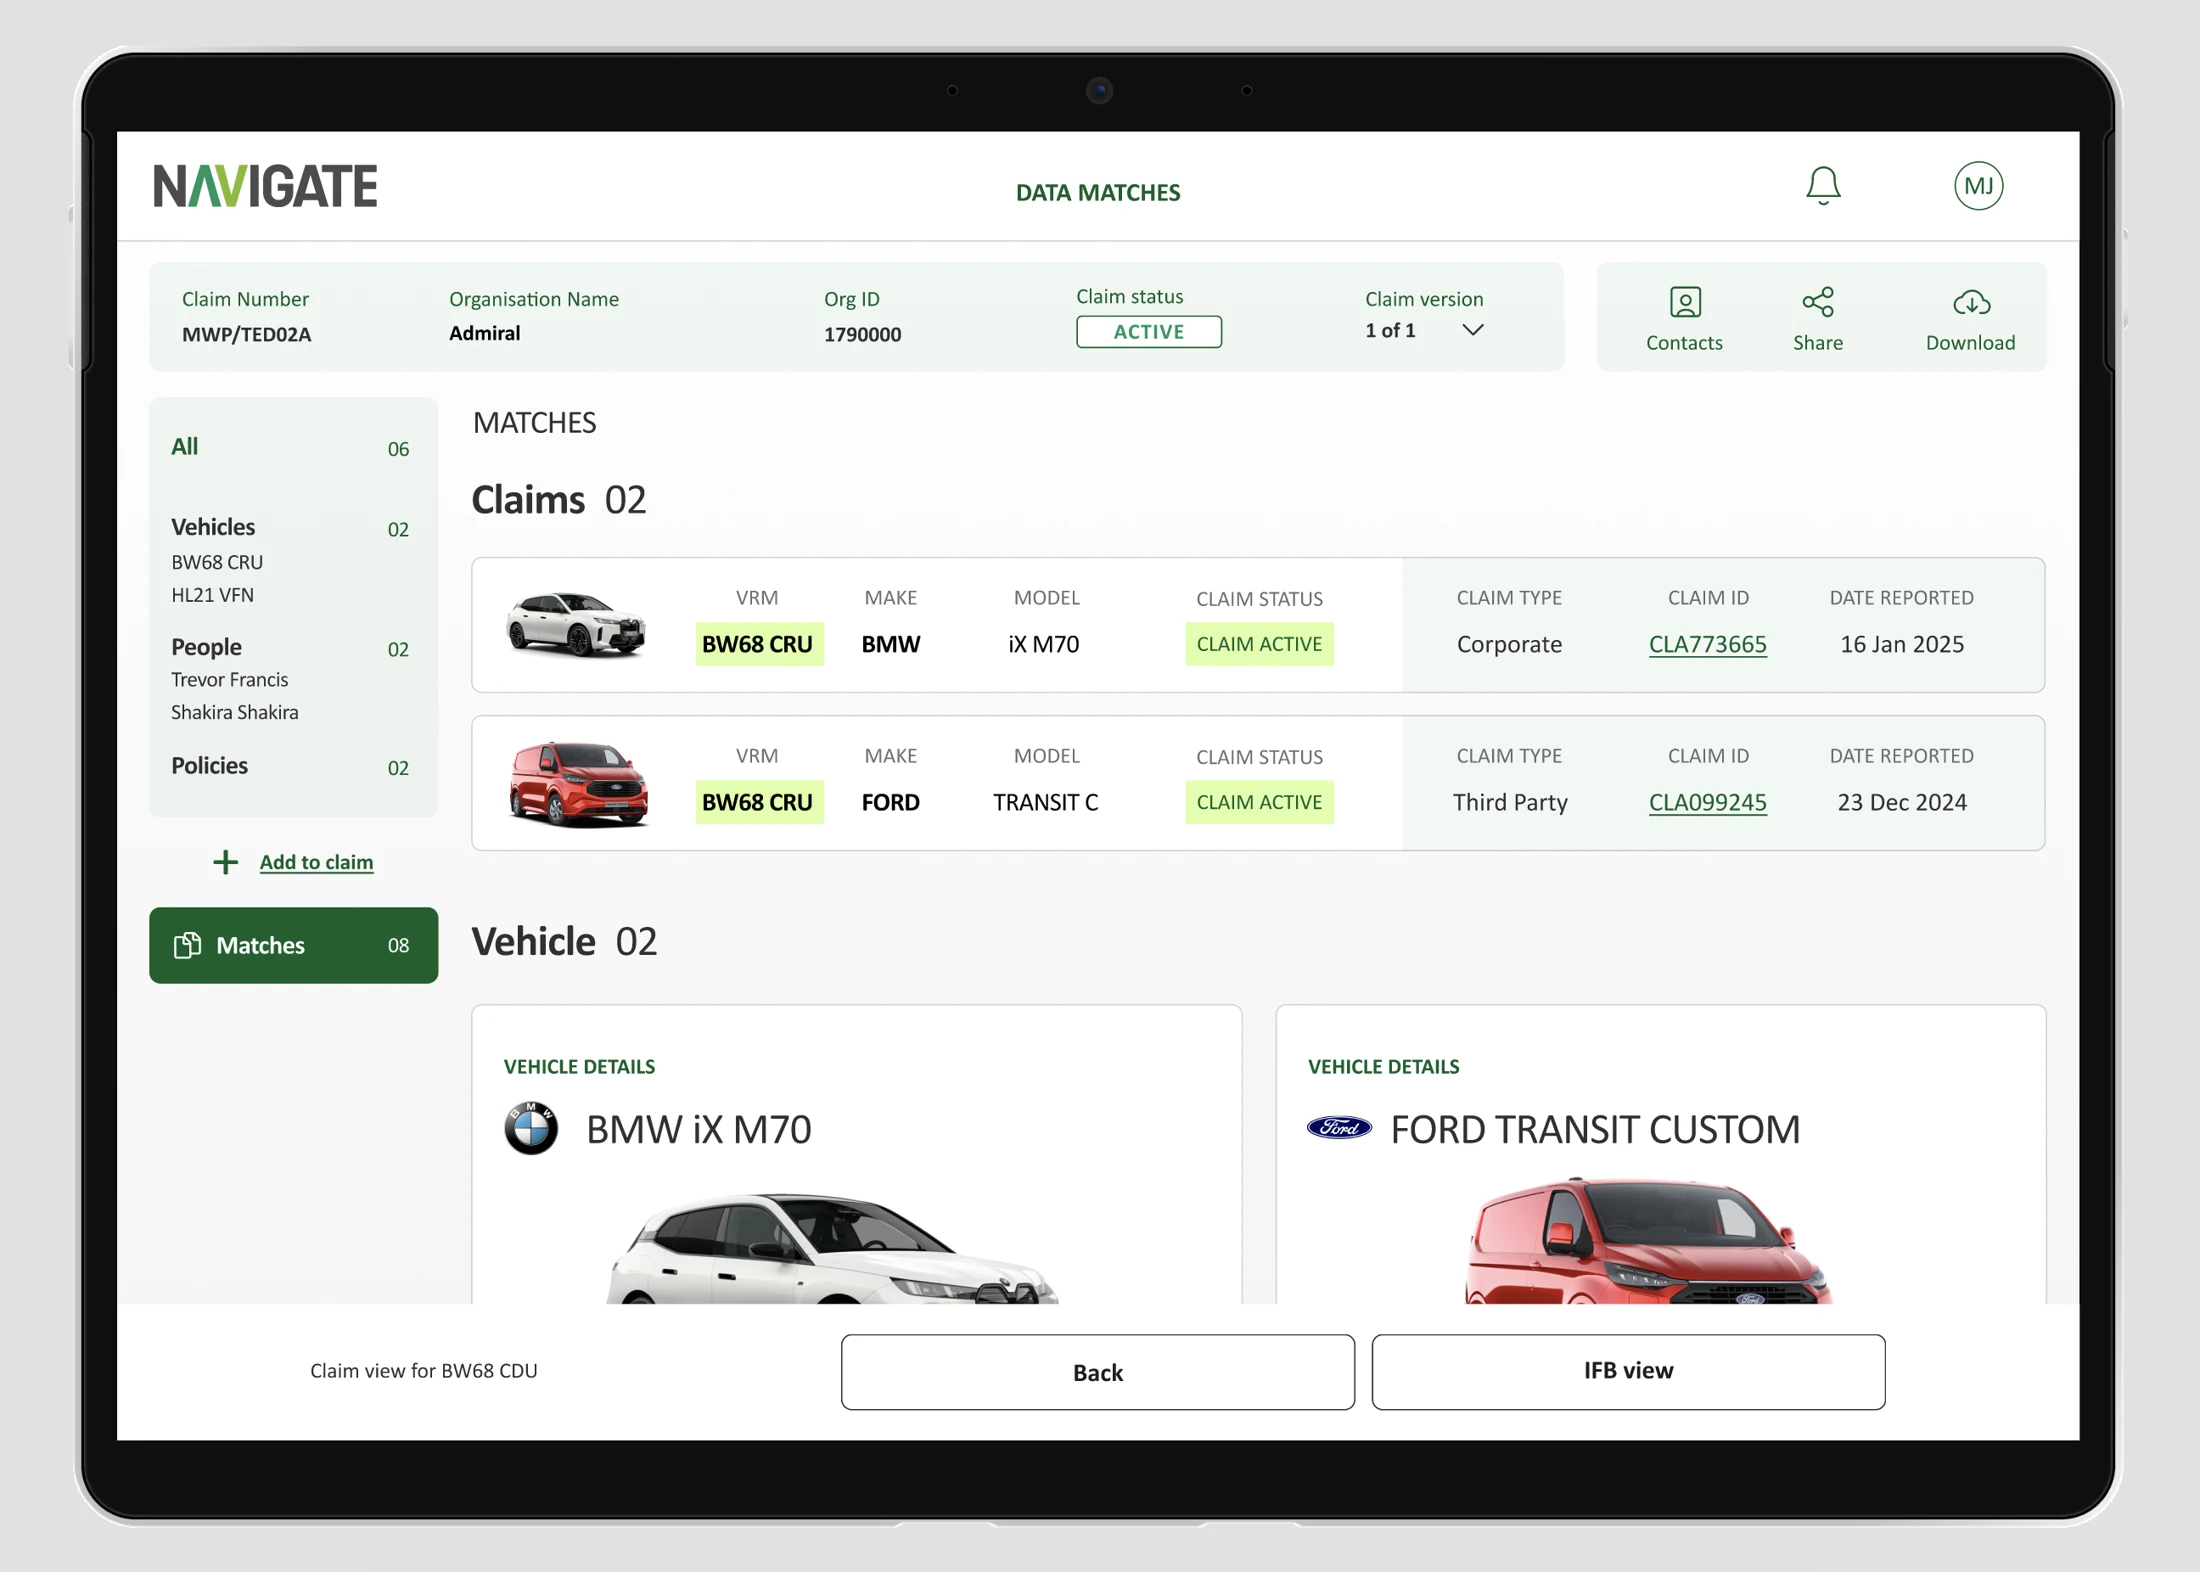
Task: Click the Add to claim link
Action: [x=316, y=862]
